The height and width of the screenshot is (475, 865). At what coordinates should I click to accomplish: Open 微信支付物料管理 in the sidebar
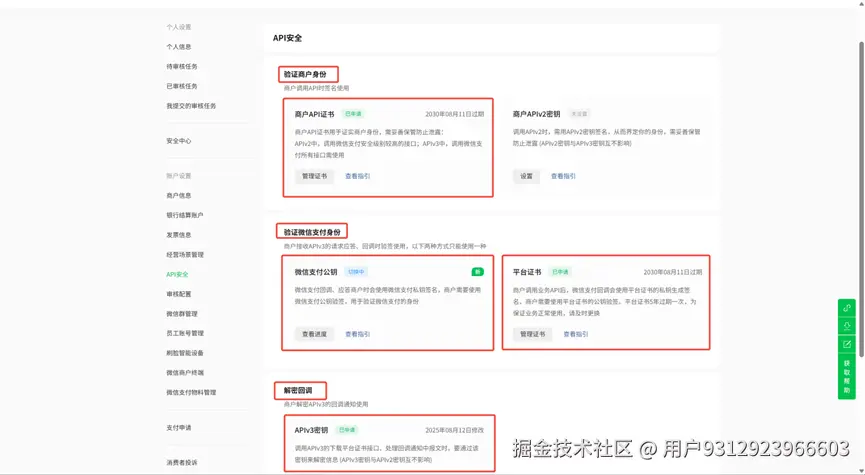coord(191,392)
